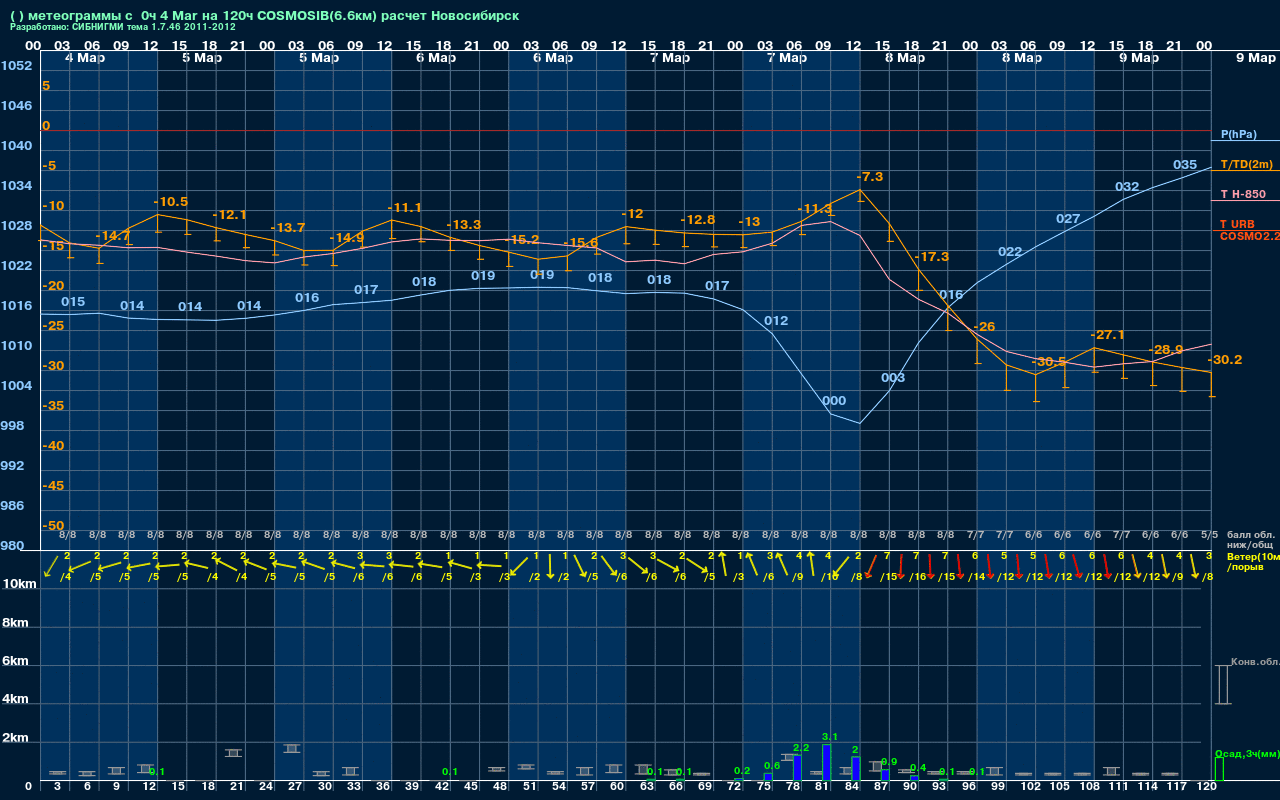Click the COSMO2.2 legend text
Viewport: 1280px width, 800px height.
(1249, 236)
